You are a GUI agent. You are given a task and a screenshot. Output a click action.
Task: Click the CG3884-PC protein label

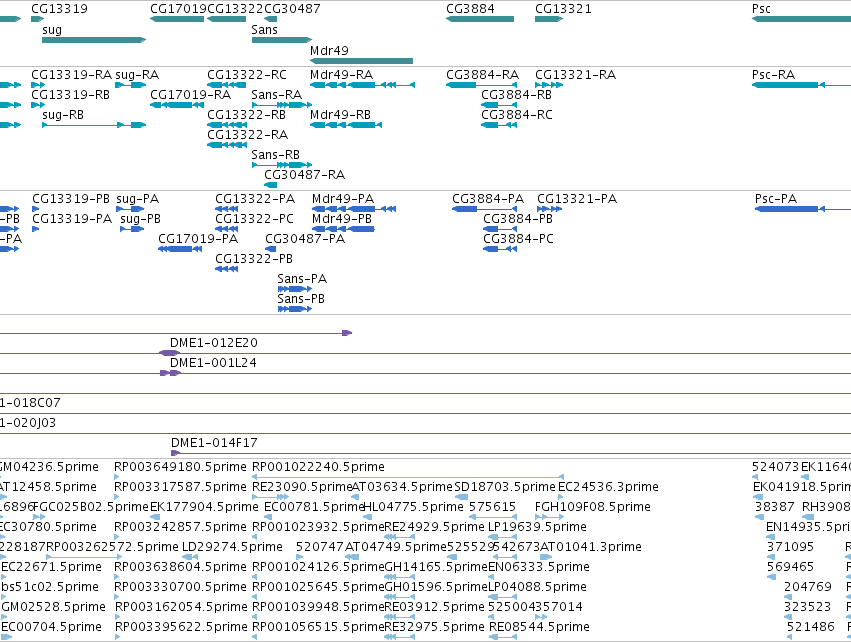(518, 239)
